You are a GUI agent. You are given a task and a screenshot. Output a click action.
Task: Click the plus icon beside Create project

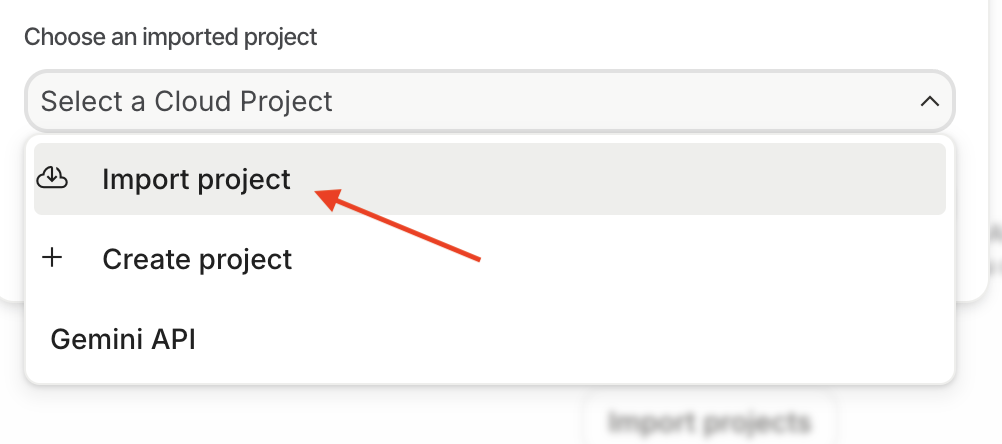52,258
